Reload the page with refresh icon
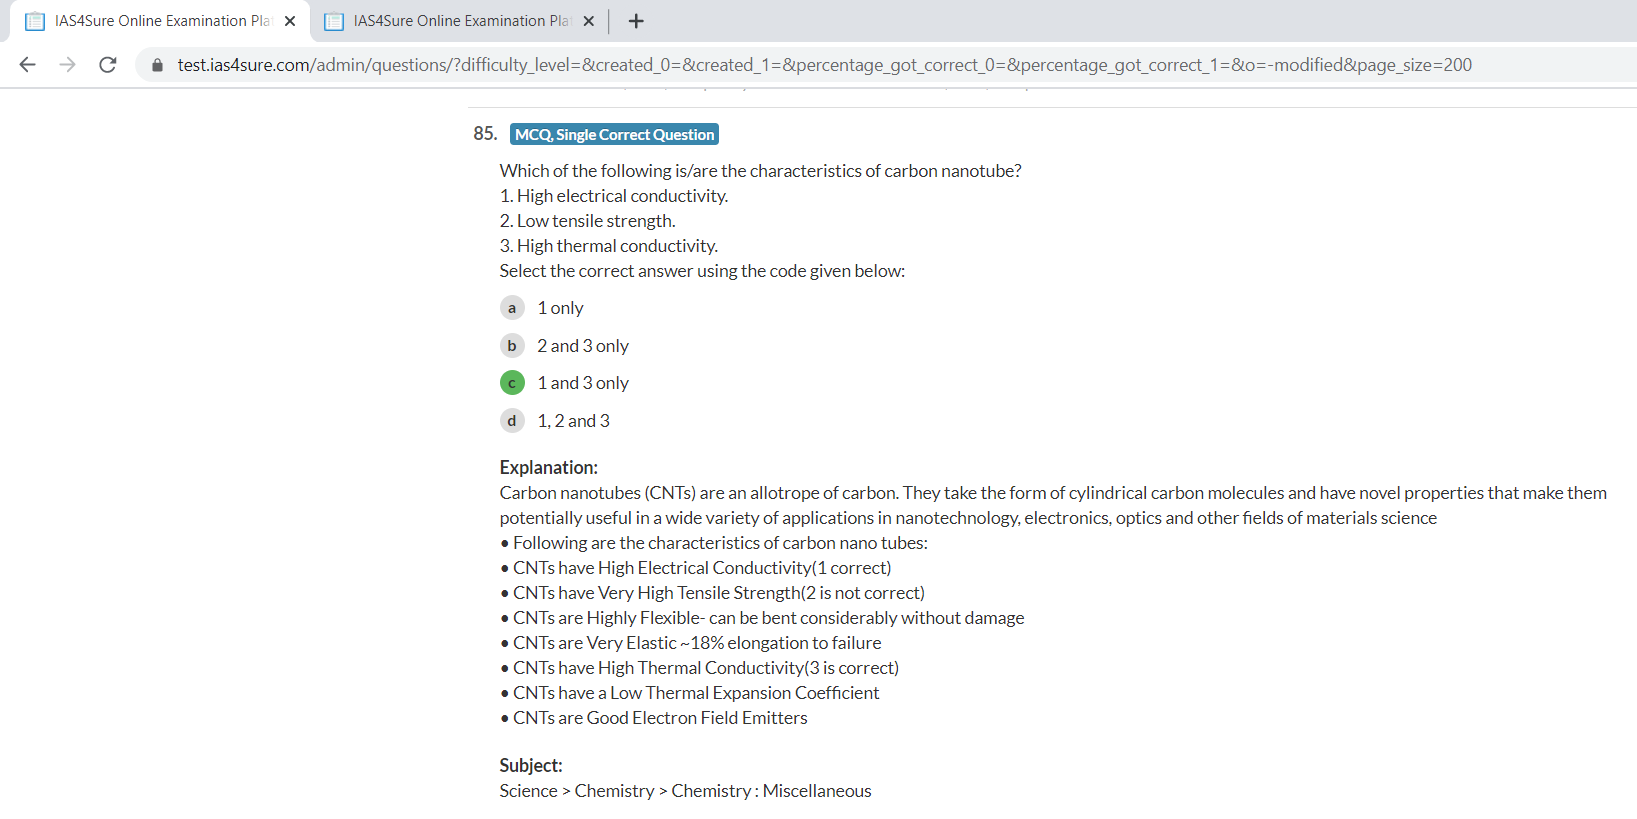 click(x=108, y=65)
